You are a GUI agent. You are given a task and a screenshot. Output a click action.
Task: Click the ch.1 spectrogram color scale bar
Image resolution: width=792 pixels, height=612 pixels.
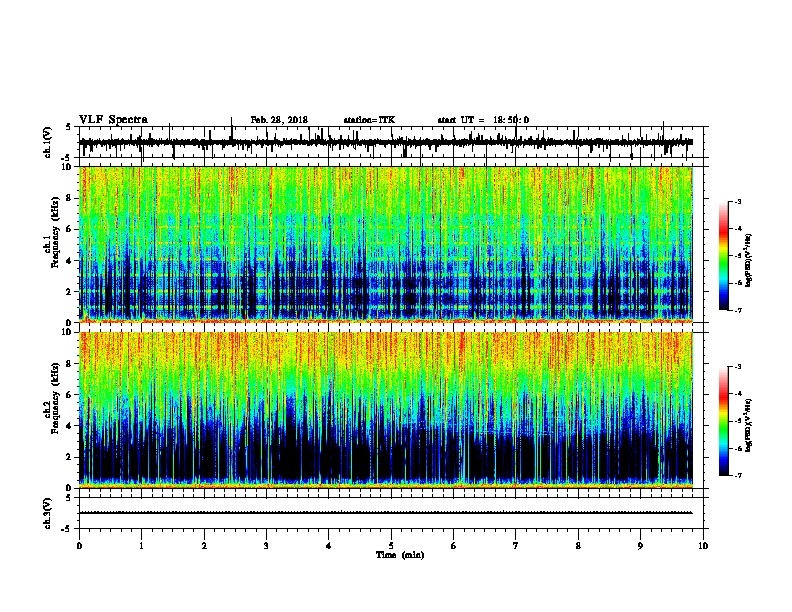pos(724,256)
